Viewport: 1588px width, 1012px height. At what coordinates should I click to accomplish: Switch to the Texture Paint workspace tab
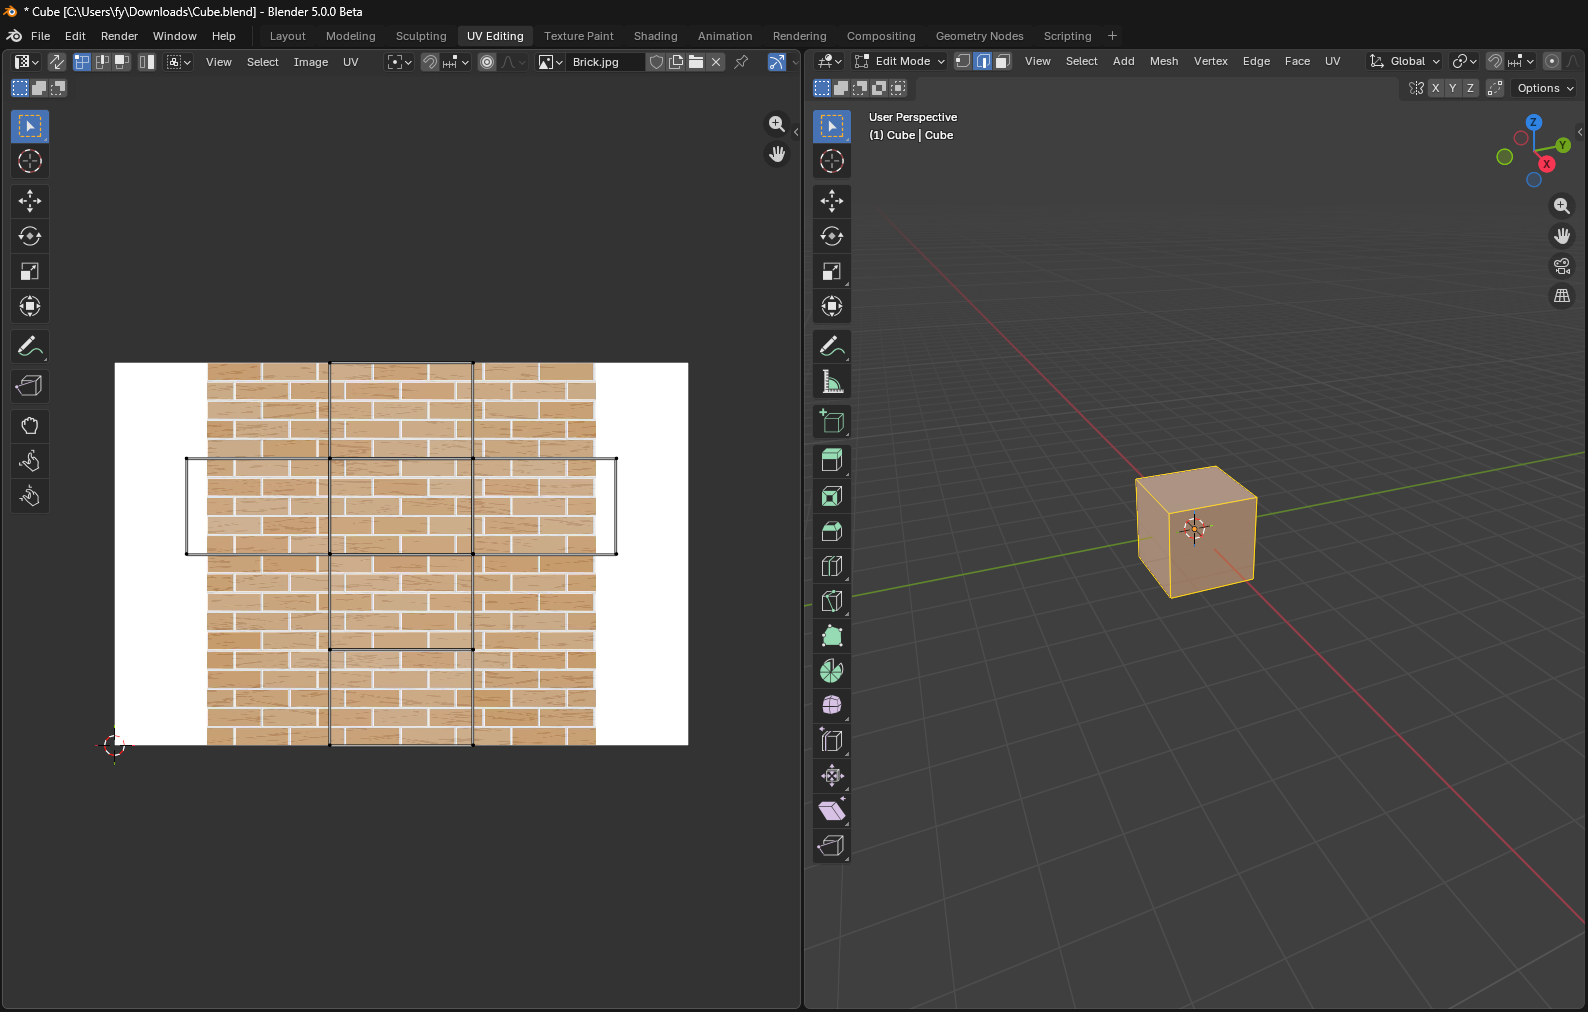coord(578,36)
